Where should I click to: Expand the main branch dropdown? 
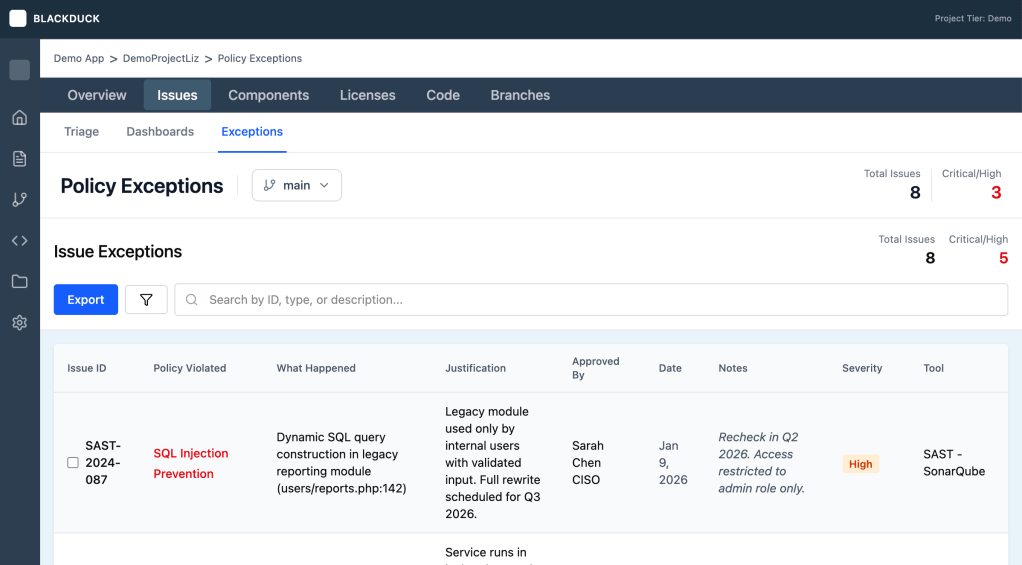click(296, 185)
